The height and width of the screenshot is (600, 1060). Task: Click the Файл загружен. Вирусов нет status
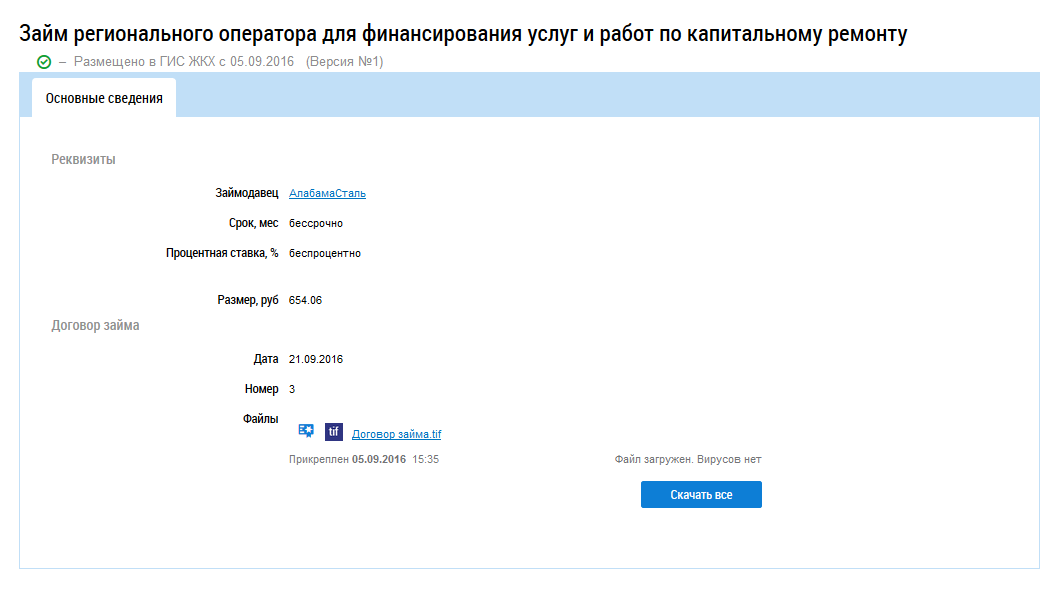688,460
